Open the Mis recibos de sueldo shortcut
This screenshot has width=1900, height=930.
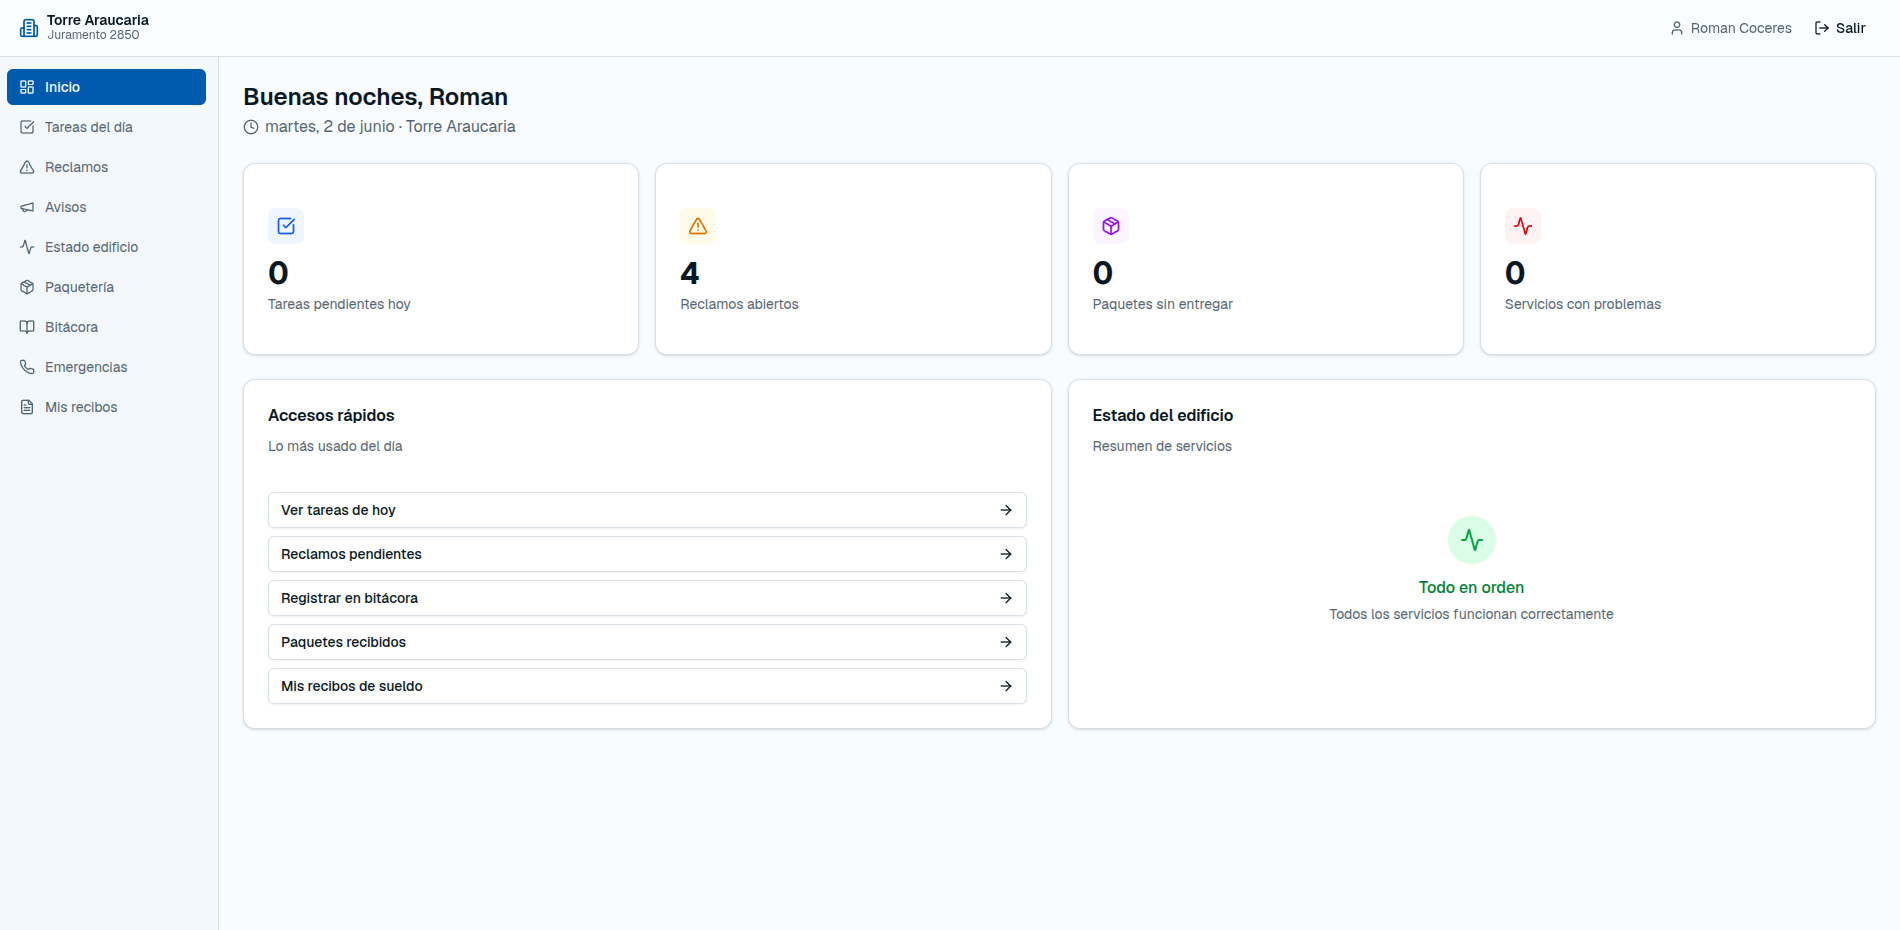(x=647, y=686)
